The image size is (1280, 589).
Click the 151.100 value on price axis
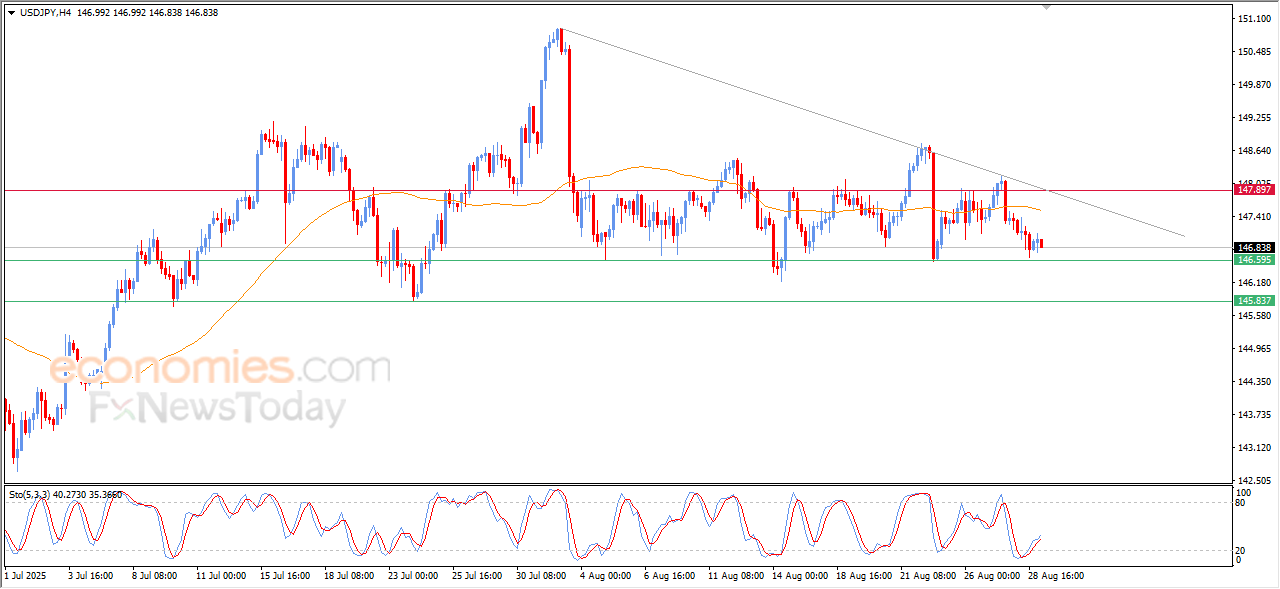[1254, 19]
